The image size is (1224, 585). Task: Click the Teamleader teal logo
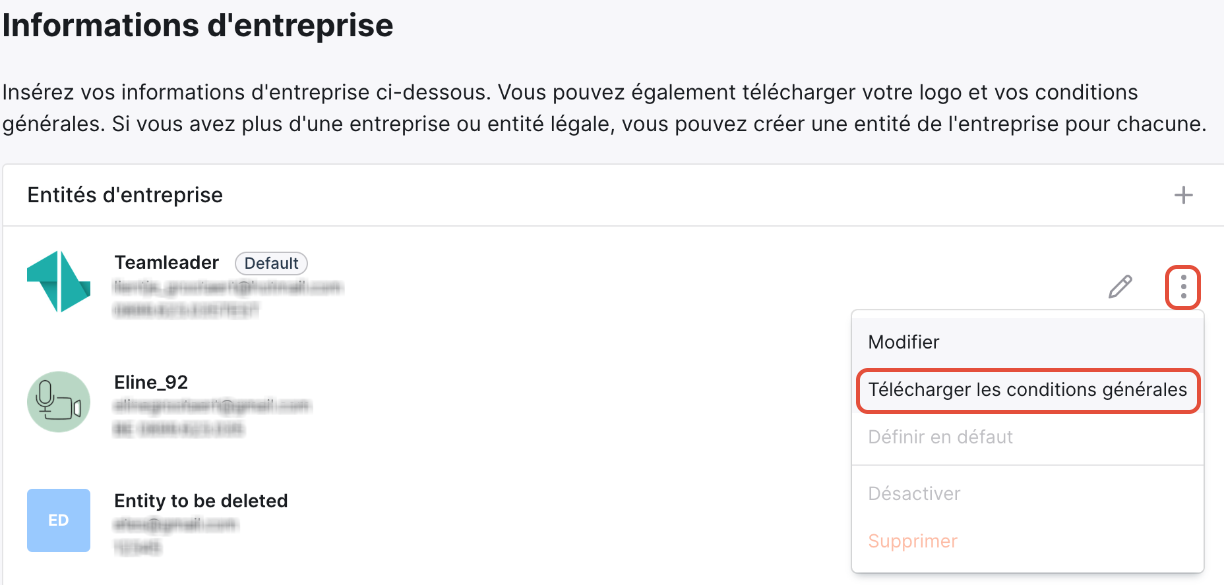coord(58,280)
